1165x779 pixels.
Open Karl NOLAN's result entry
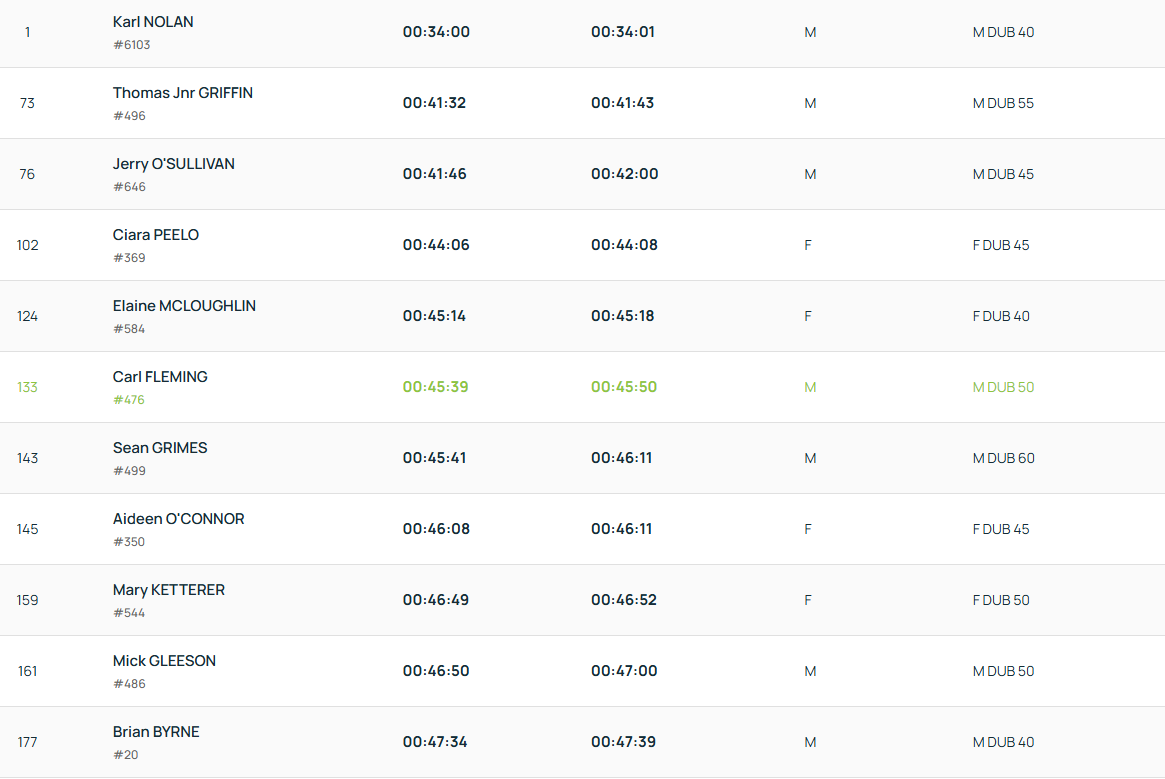point(153,22)
